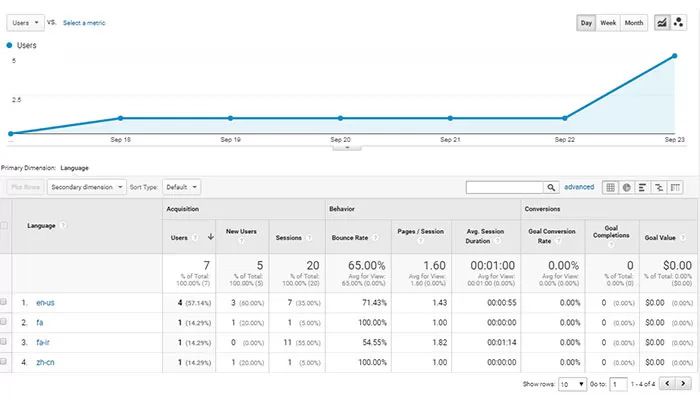Click the Language primary dimension label
700x400 pixels.
(x=75, y=168)
